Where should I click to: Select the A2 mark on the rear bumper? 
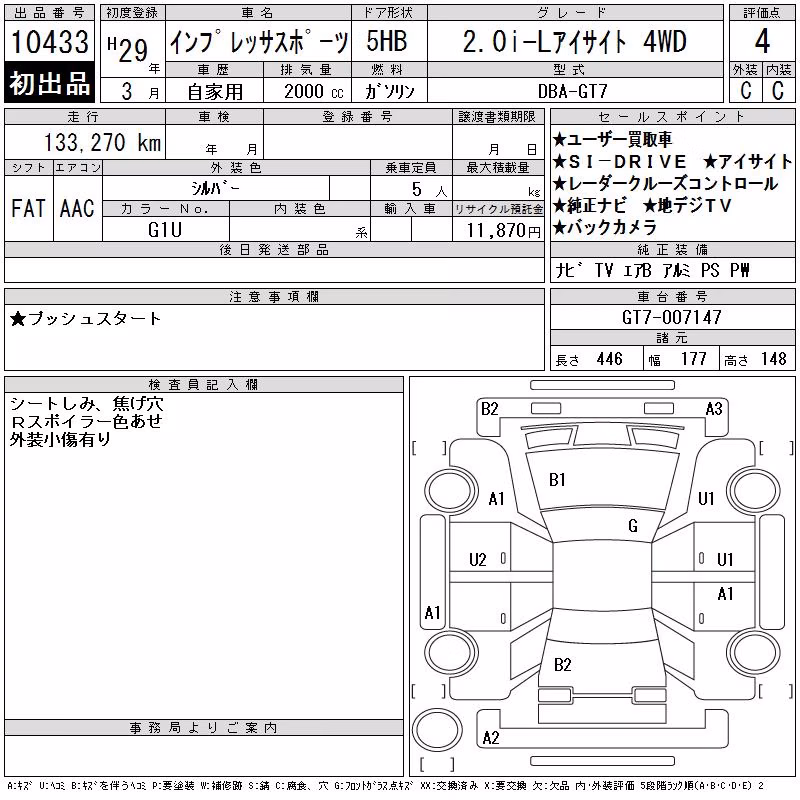point(491,738)
